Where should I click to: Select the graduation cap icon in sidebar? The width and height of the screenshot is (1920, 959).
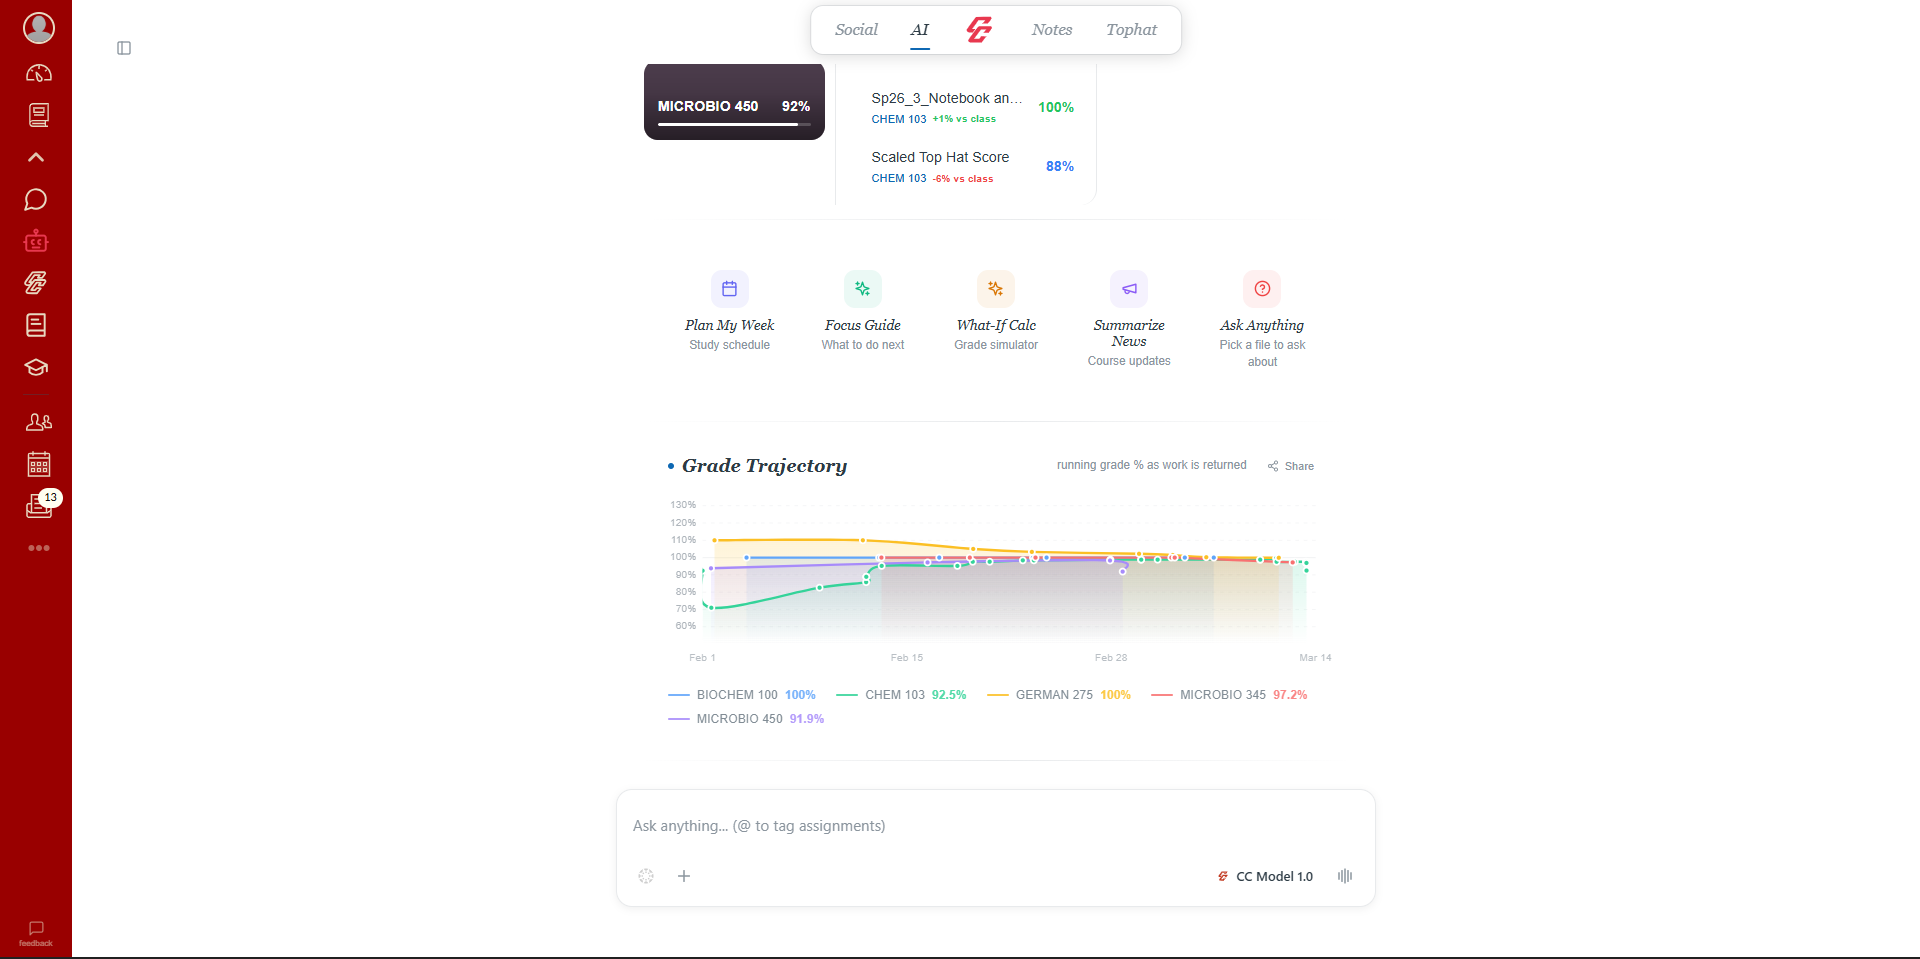tap(36, 367)
